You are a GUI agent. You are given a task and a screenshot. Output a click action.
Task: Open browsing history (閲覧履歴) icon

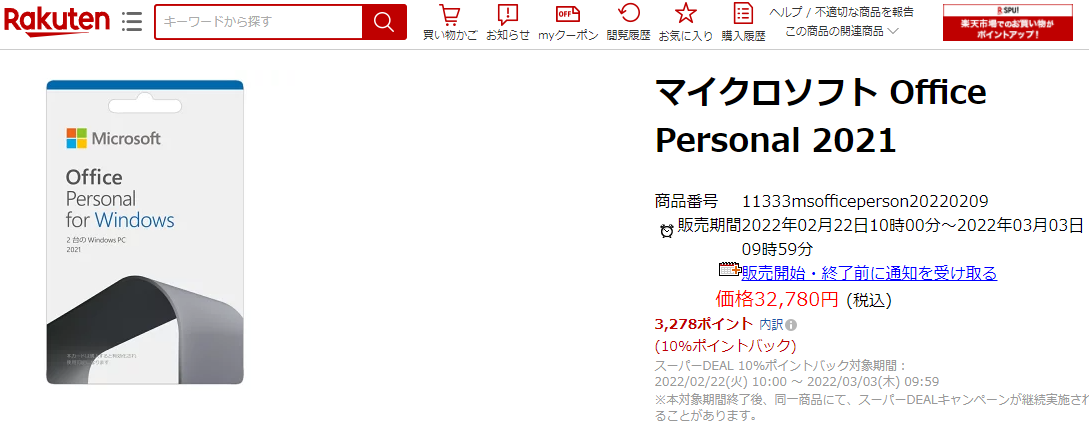[629, 22]
